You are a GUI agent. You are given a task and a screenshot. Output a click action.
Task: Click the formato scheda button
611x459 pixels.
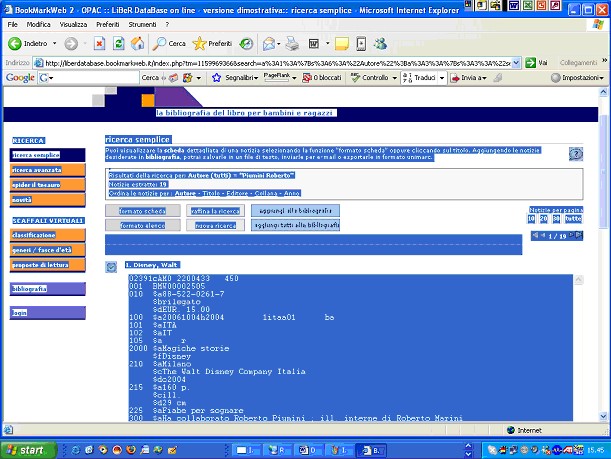point(143,211)
